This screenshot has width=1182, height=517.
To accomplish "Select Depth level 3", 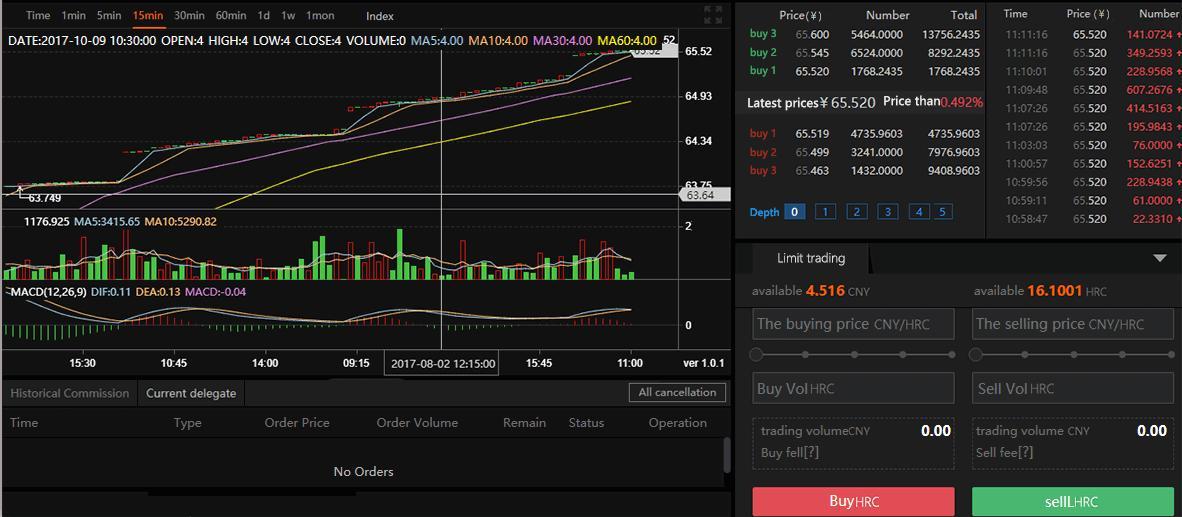I will [887, 212].
